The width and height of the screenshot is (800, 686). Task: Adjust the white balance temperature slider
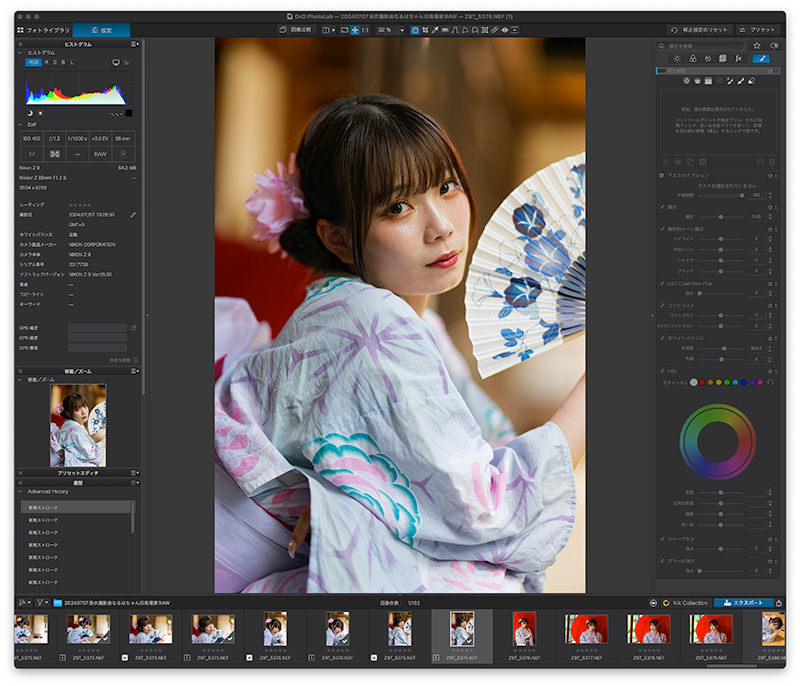tap(720, 348)
